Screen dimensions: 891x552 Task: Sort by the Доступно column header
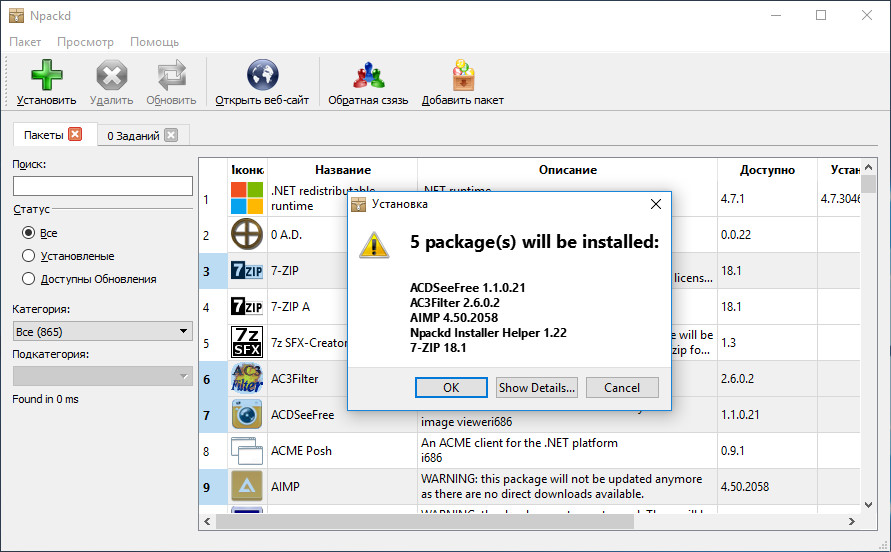point(767,169)
